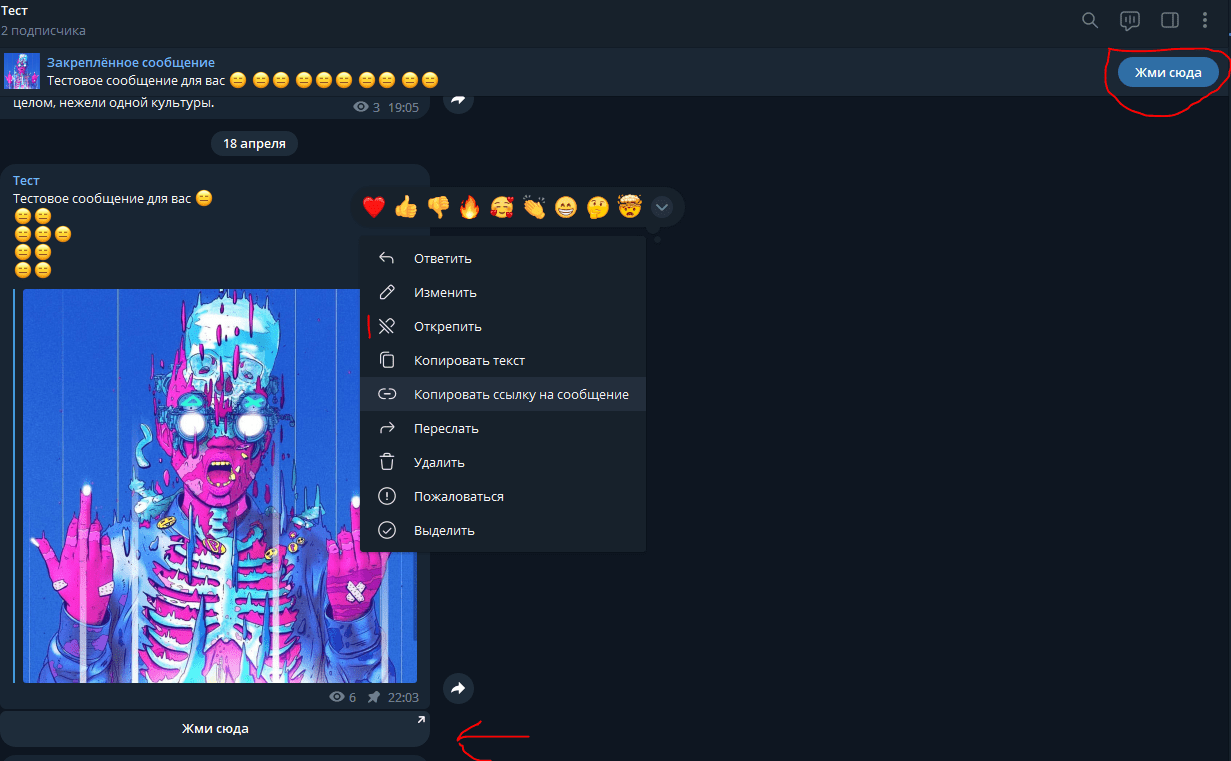Expand the full reactions list arrow
This screenshot has width=1231, height=761.
pyautogui.click(x=661, y=207)
